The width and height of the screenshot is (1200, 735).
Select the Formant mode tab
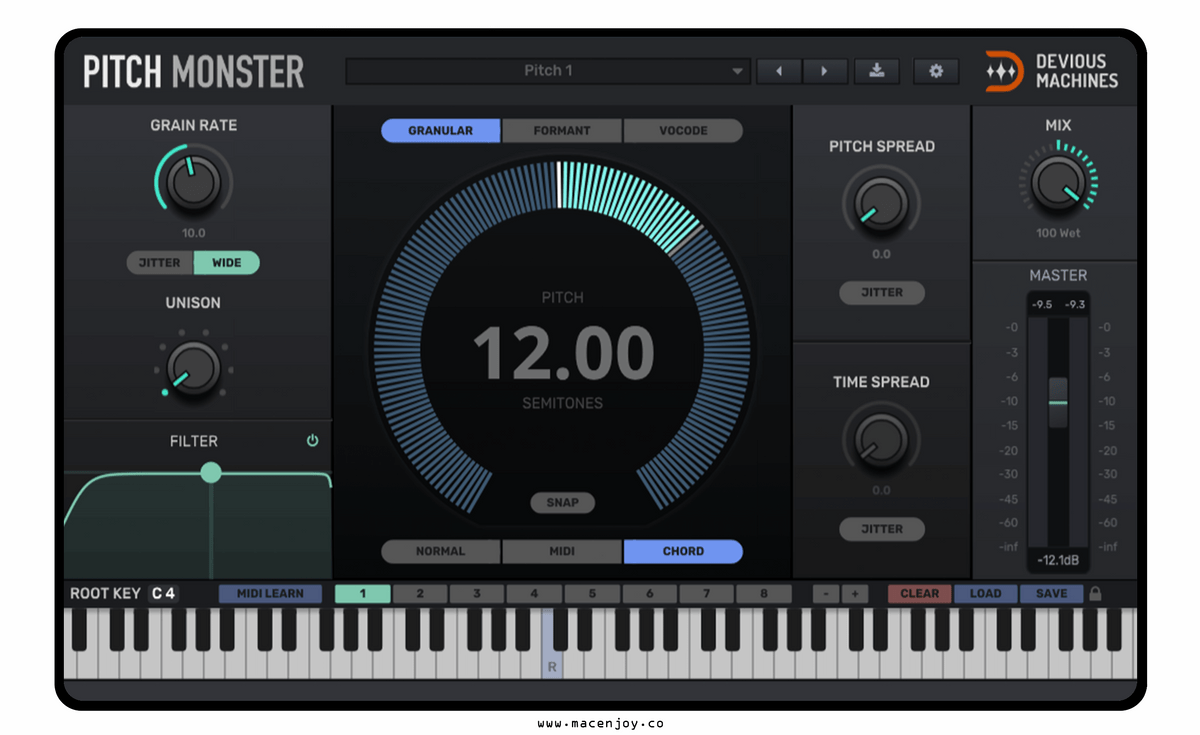562,130
